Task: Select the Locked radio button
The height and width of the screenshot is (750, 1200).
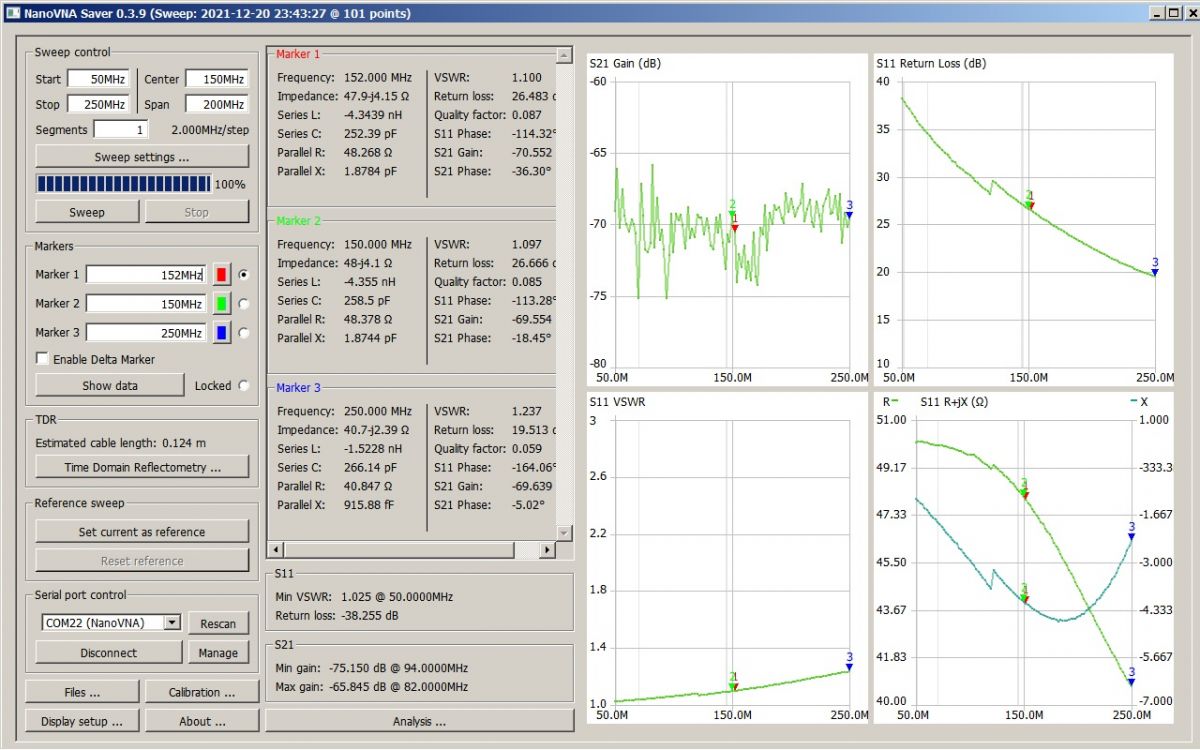Action: (x=244, y=385)
